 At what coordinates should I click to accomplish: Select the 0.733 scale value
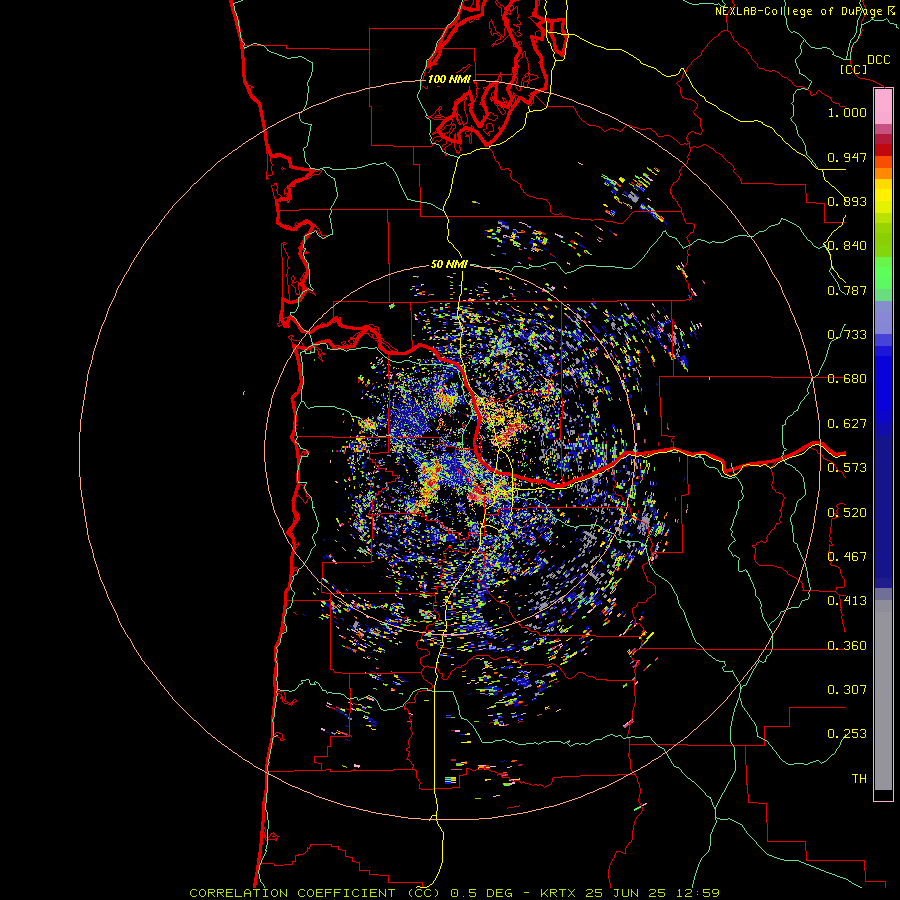click(x=847, y=335)
